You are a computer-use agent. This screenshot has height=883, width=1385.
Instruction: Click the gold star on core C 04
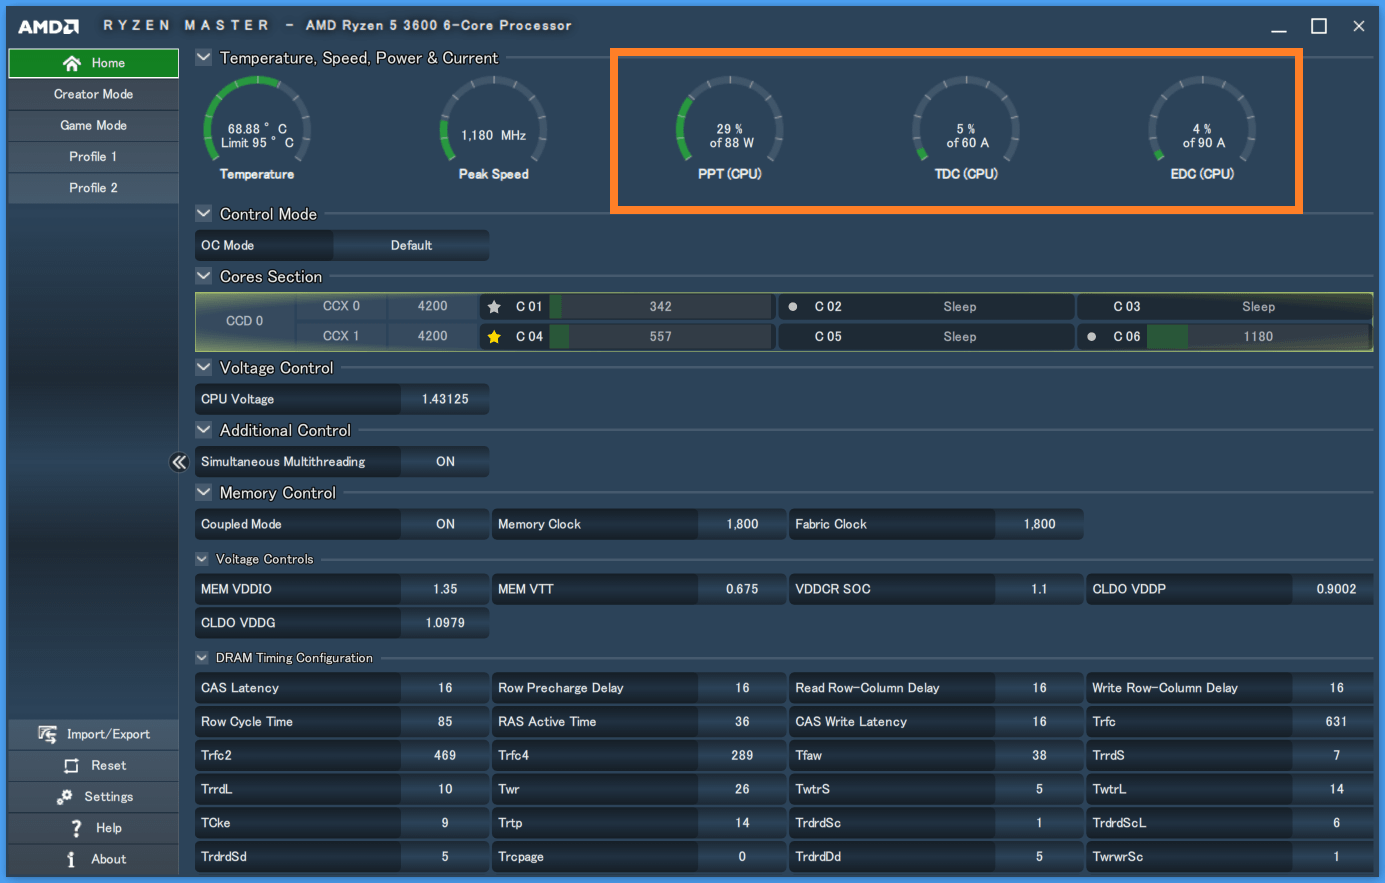[x=494, y=337]
